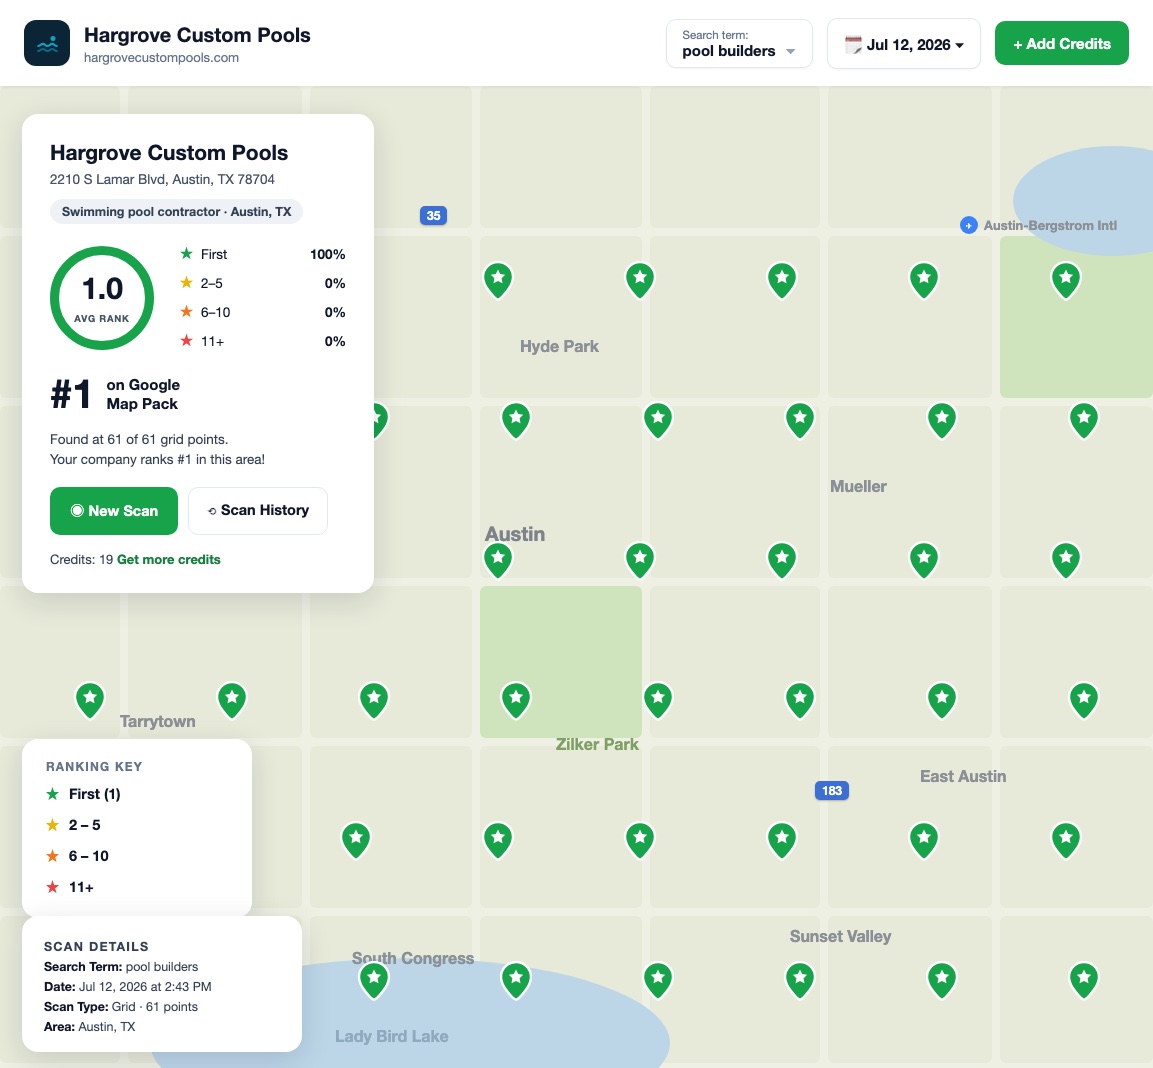Viewport: 1153px width, 1068px height.
Task: Follow the Get more credits link
Action: click(x=168, y=560)
